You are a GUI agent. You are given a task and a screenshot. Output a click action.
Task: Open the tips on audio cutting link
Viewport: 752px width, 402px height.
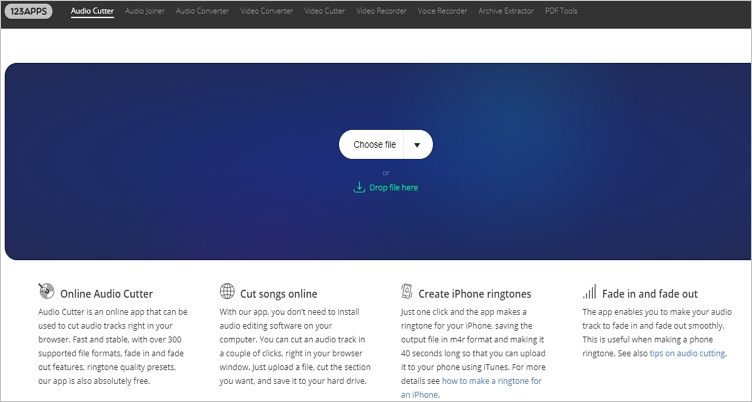687,354
